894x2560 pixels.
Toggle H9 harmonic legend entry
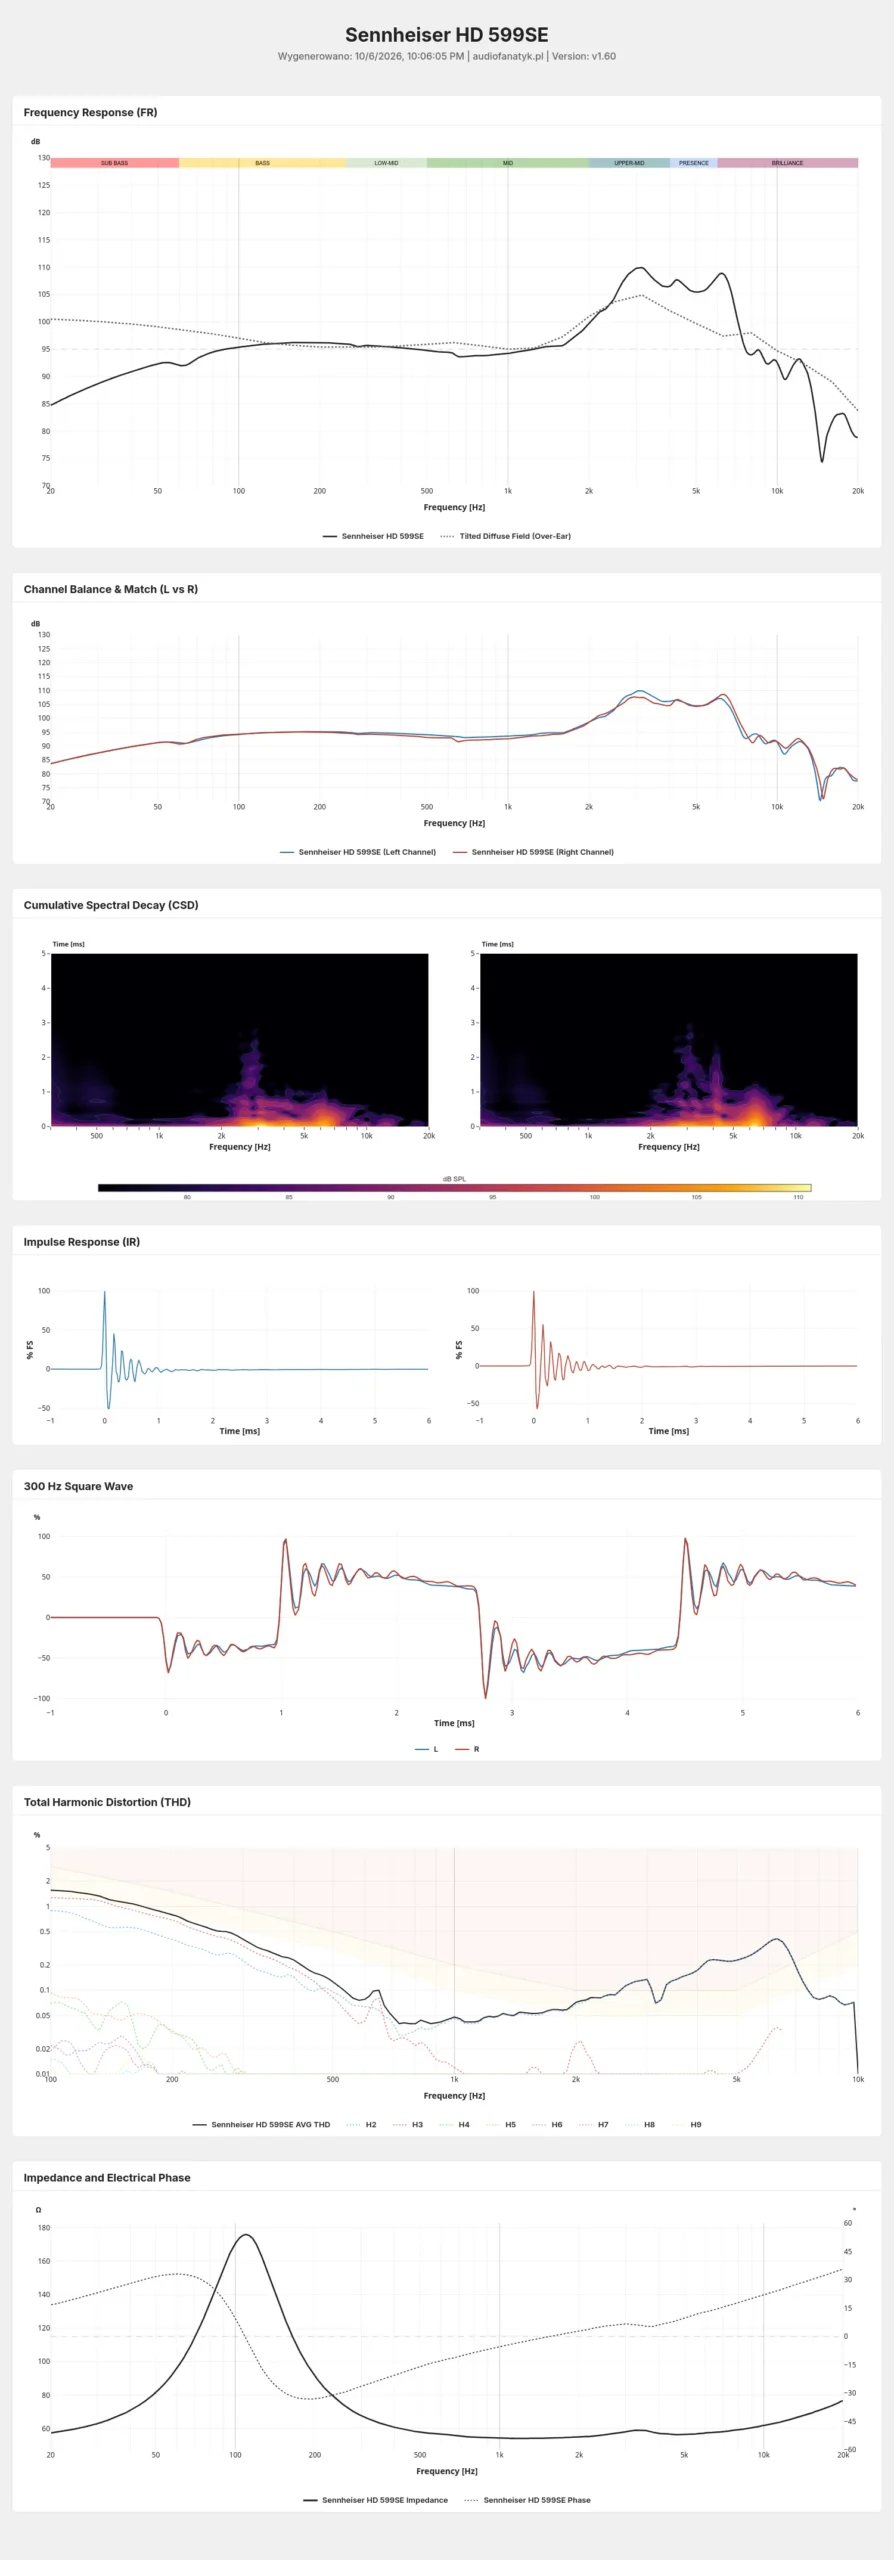(686, 2124)
